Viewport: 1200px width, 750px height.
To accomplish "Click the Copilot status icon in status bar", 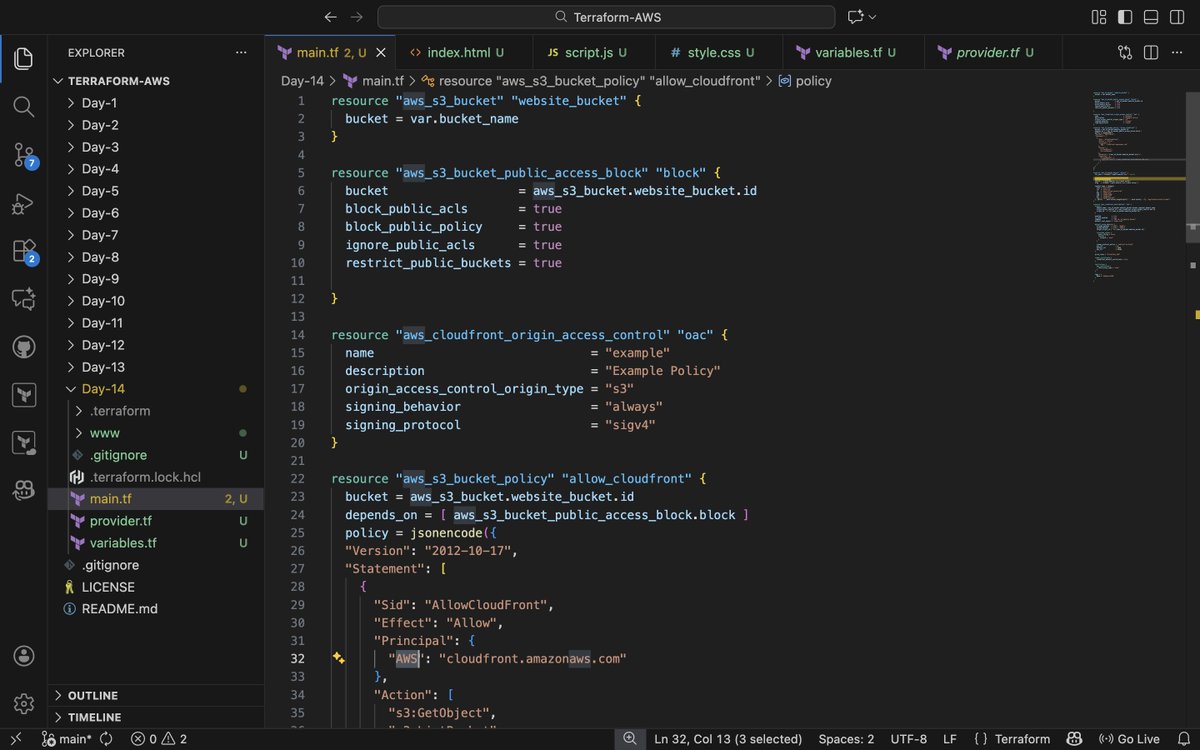I will (x=1074, y=739).
